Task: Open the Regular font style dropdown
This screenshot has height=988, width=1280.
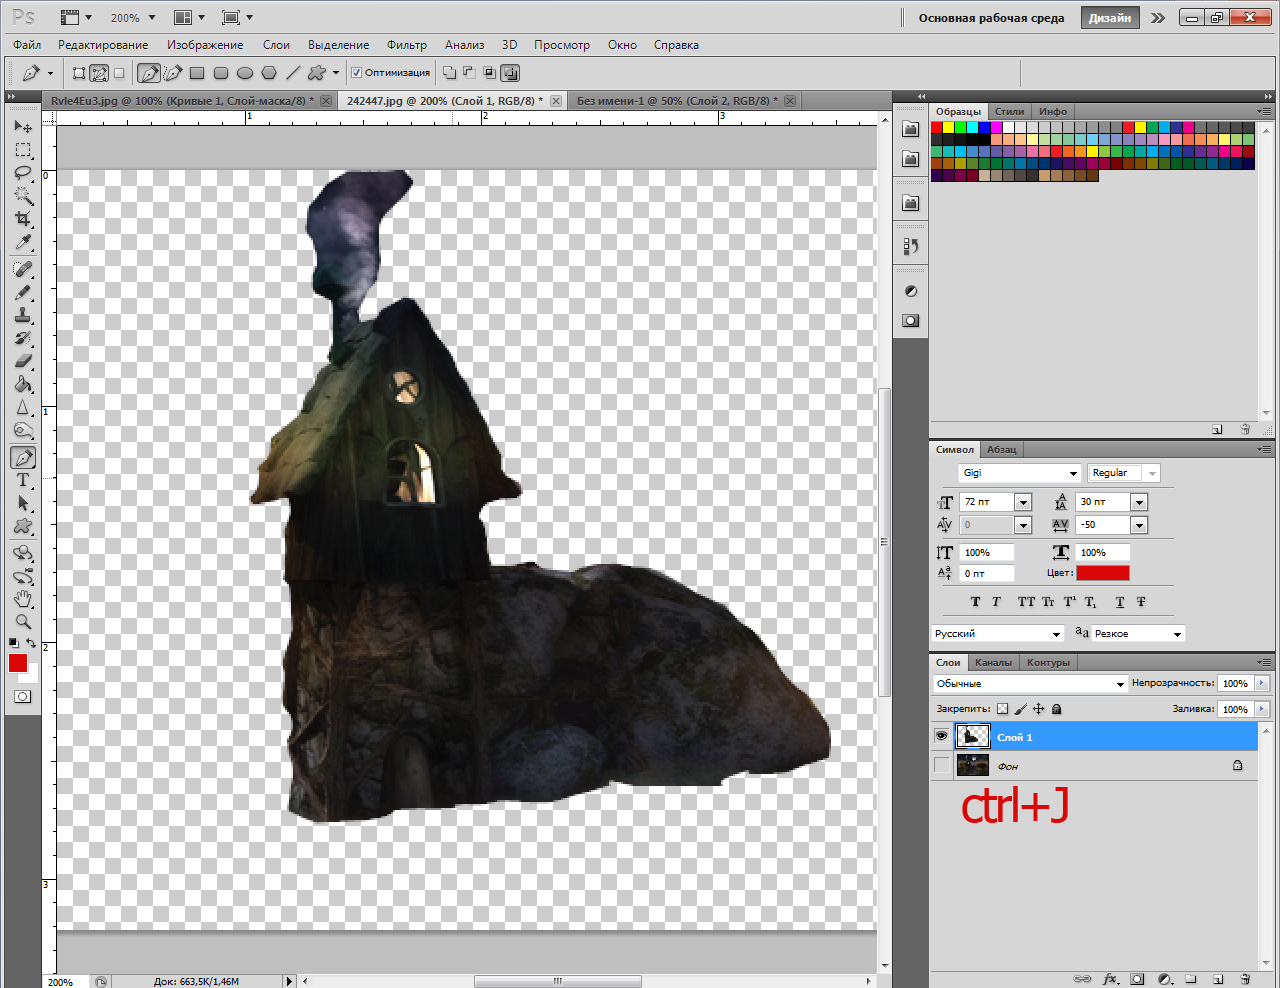Action: [x=1153, y=473]
